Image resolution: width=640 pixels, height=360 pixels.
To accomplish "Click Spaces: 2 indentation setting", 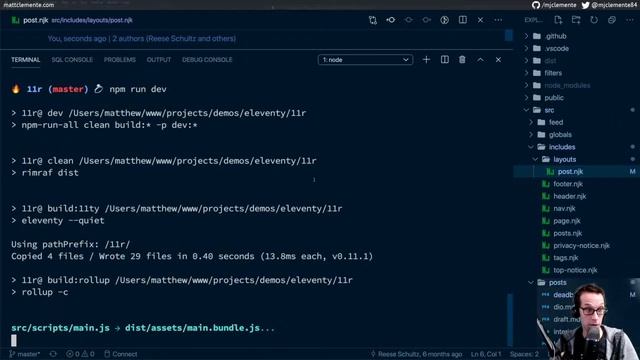I will [524, 354].
